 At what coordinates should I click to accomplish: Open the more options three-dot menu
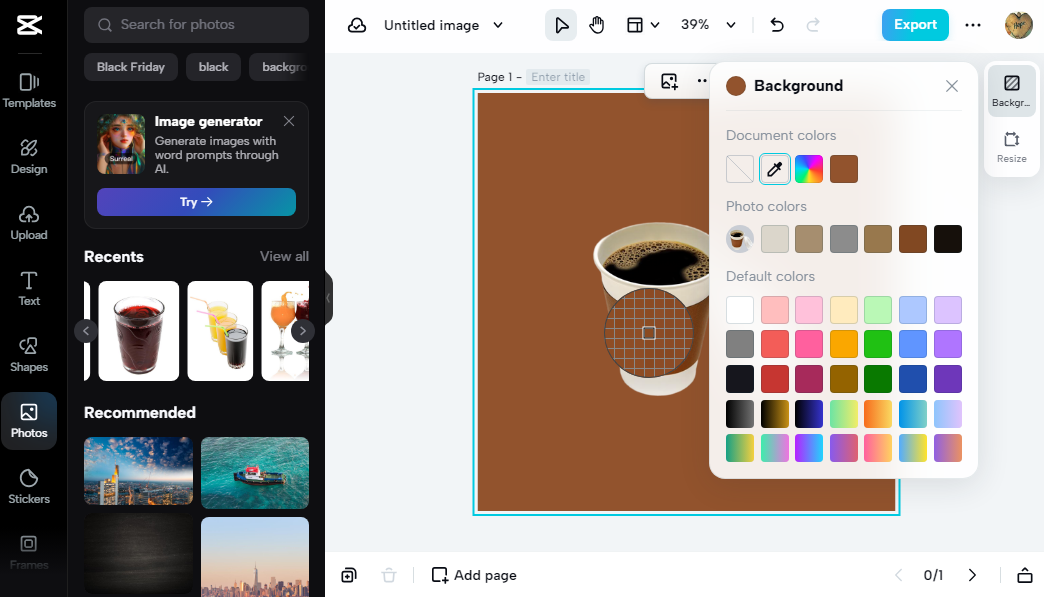(973, 25)
